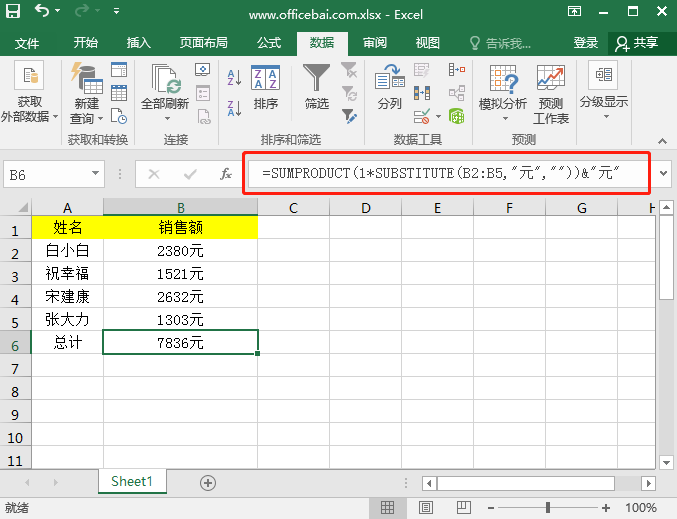Click the Manage Data Model icon
677x519 pixels.
point(457,116)
